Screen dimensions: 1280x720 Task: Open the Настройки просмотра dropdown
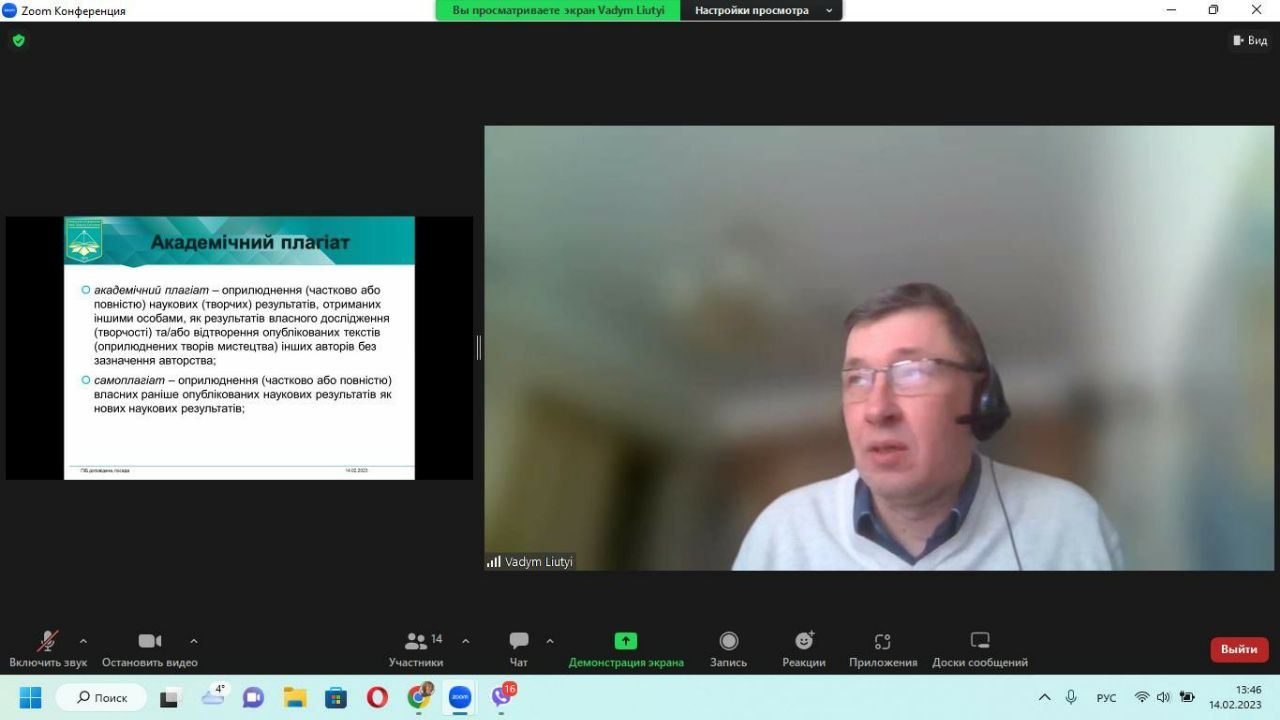[762, 10]
